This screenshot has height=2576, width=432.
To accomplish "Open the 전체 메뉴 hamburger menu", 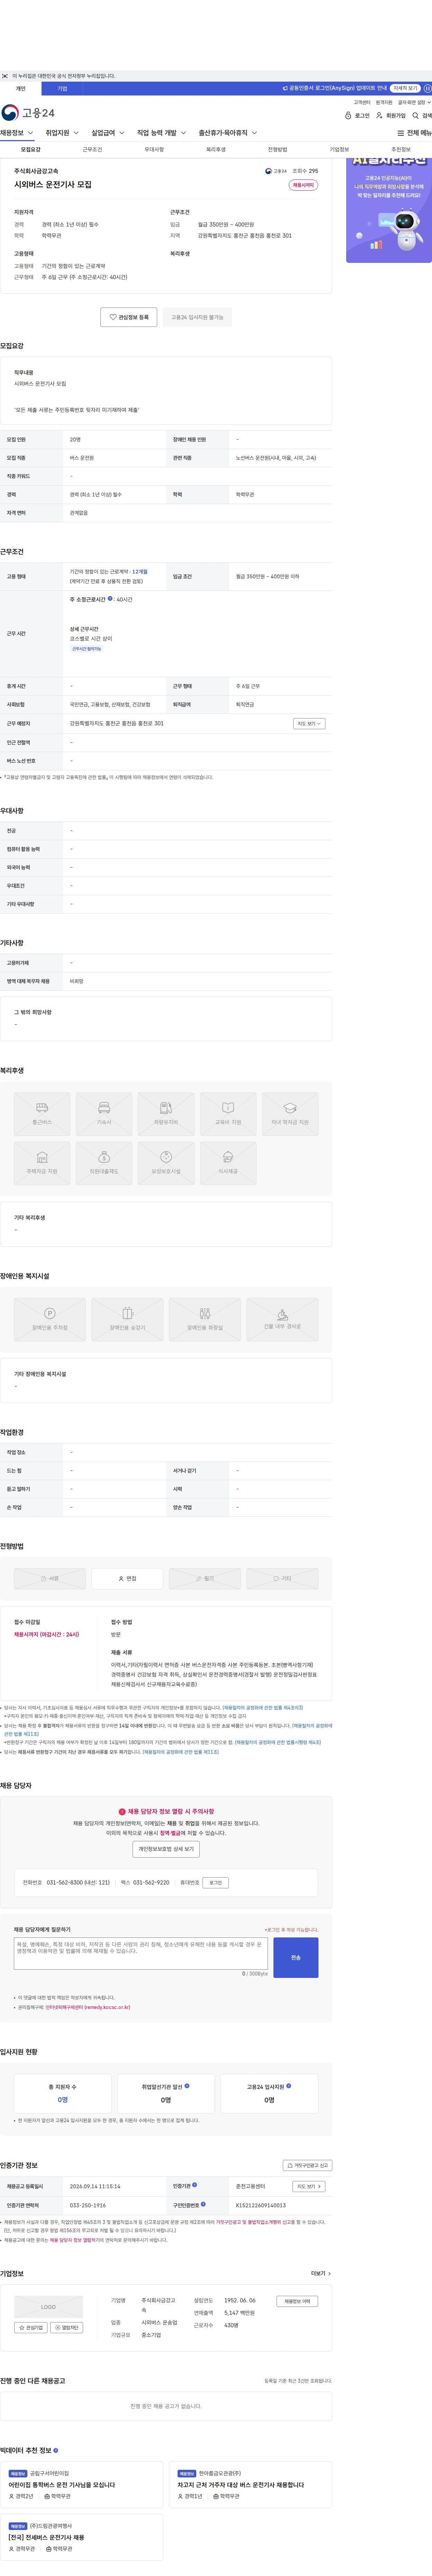I will click(414, 133).
